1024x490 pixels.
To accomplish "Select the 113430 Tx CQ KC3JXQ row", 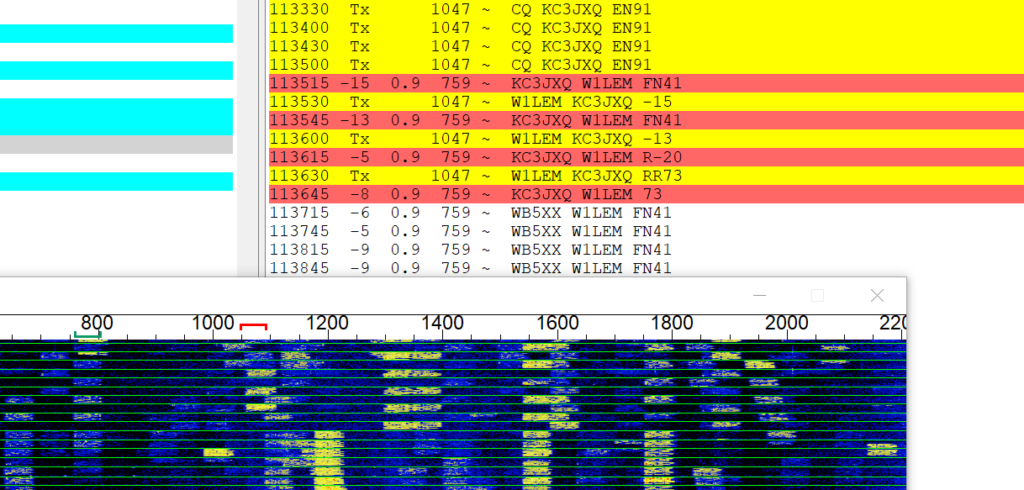I will pos(646,46).
